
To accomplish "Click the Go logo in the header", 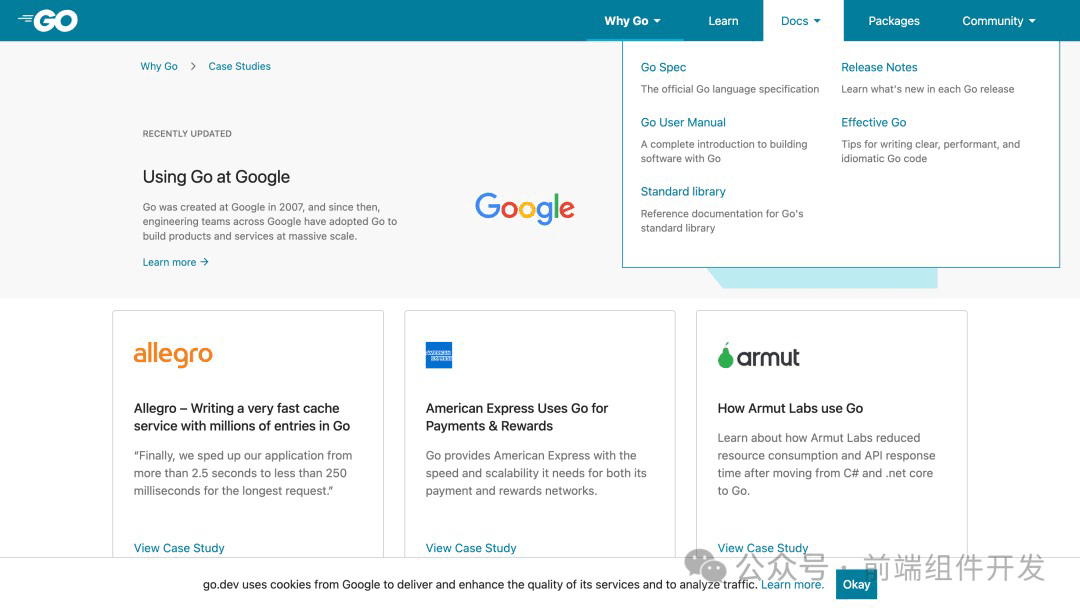I will pyautogui.click(x=48, y=21).
